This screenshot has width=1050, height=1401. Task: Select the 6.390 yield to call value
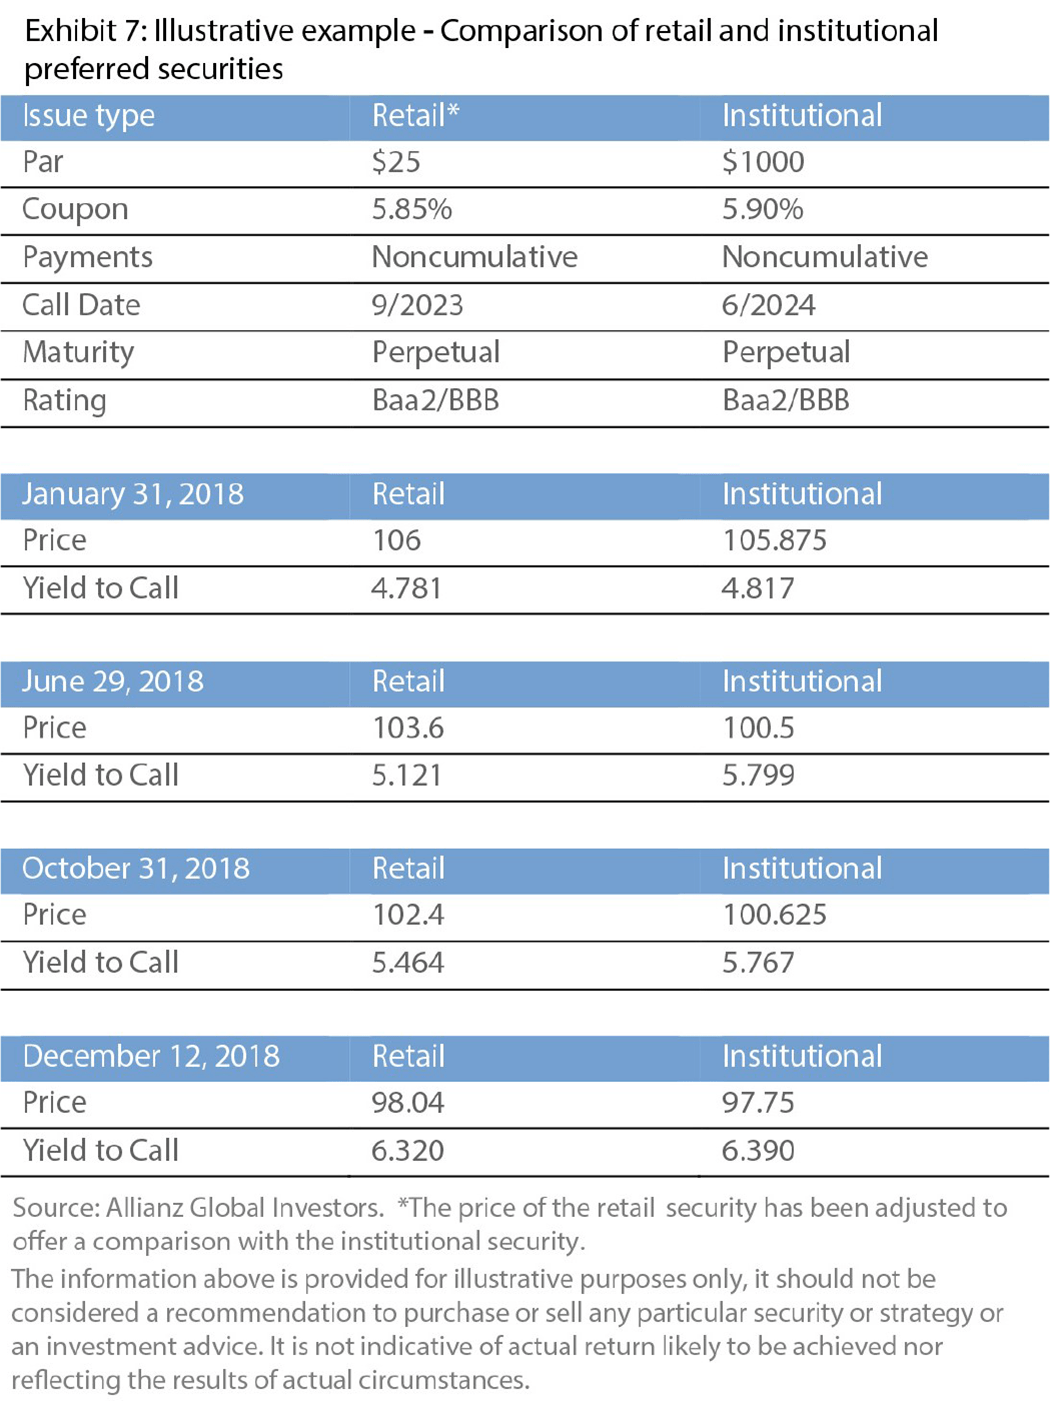[x=758, y=1150]
